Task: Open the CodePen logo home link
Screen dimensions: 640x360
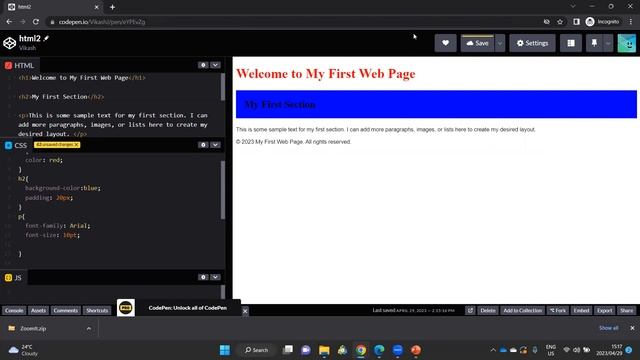Action: pos(9,43)
